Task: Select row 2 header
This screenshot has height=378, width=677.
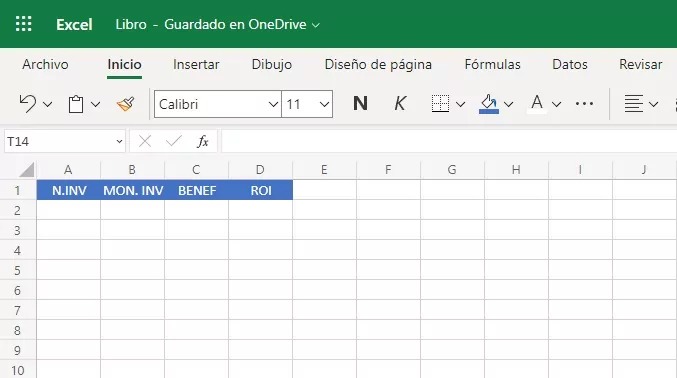Action: point(17,210)
